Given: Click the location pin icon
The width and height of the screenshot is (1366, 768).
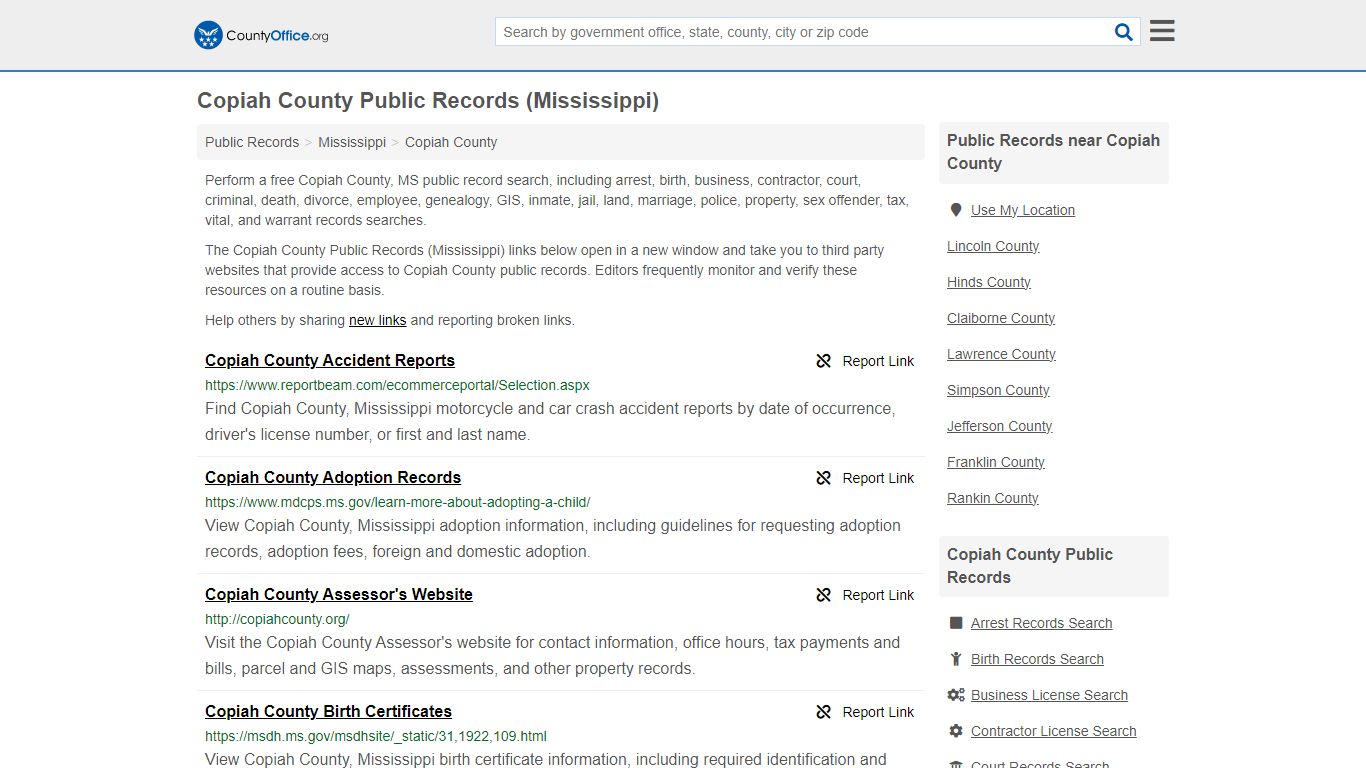Looking at the screenshot, I should click(956, 210).
